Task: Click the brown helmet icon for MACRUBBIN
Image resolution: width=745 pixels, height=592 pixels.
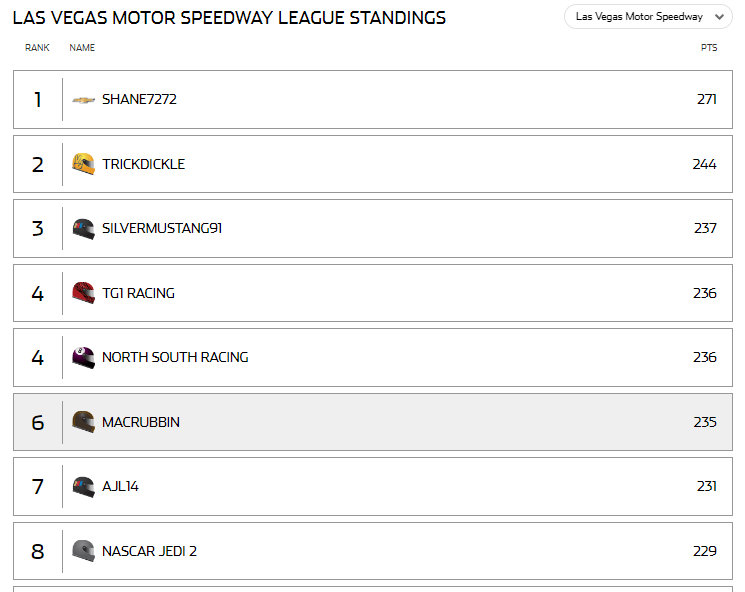Action: [x=84, y=422]
